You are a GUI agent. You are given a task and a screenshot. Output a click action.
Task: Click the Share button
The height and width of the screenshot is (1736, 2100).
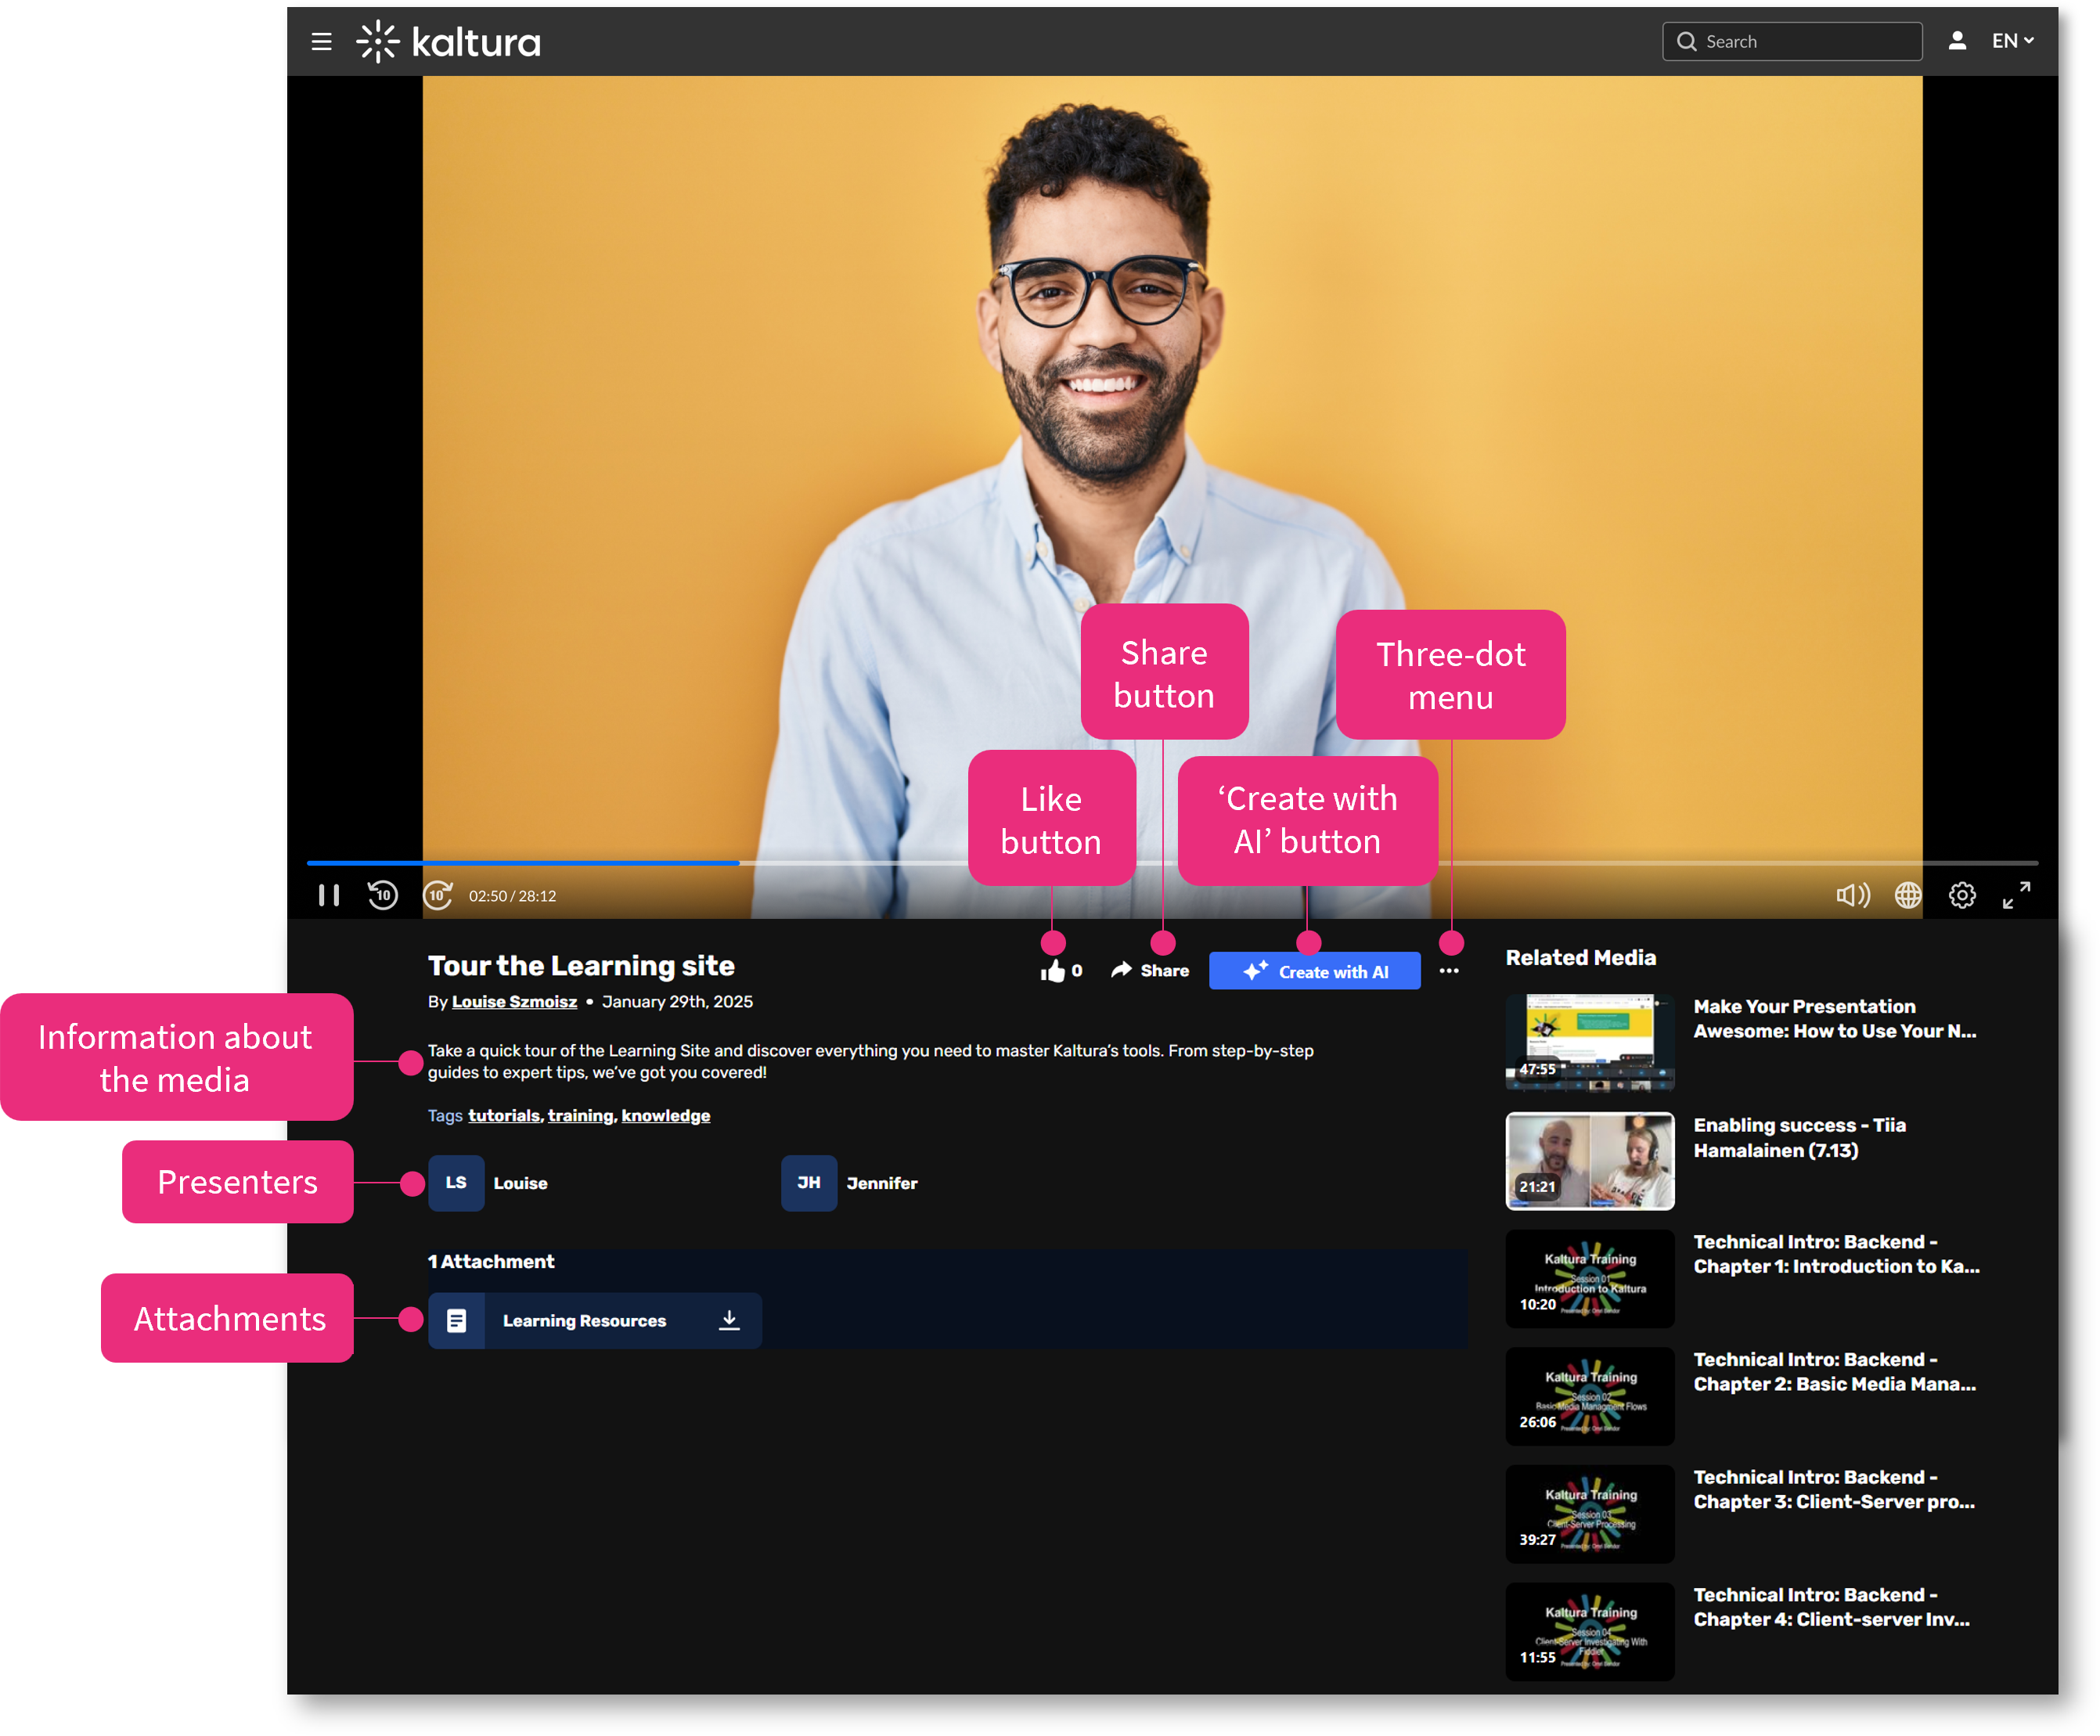1150,970
